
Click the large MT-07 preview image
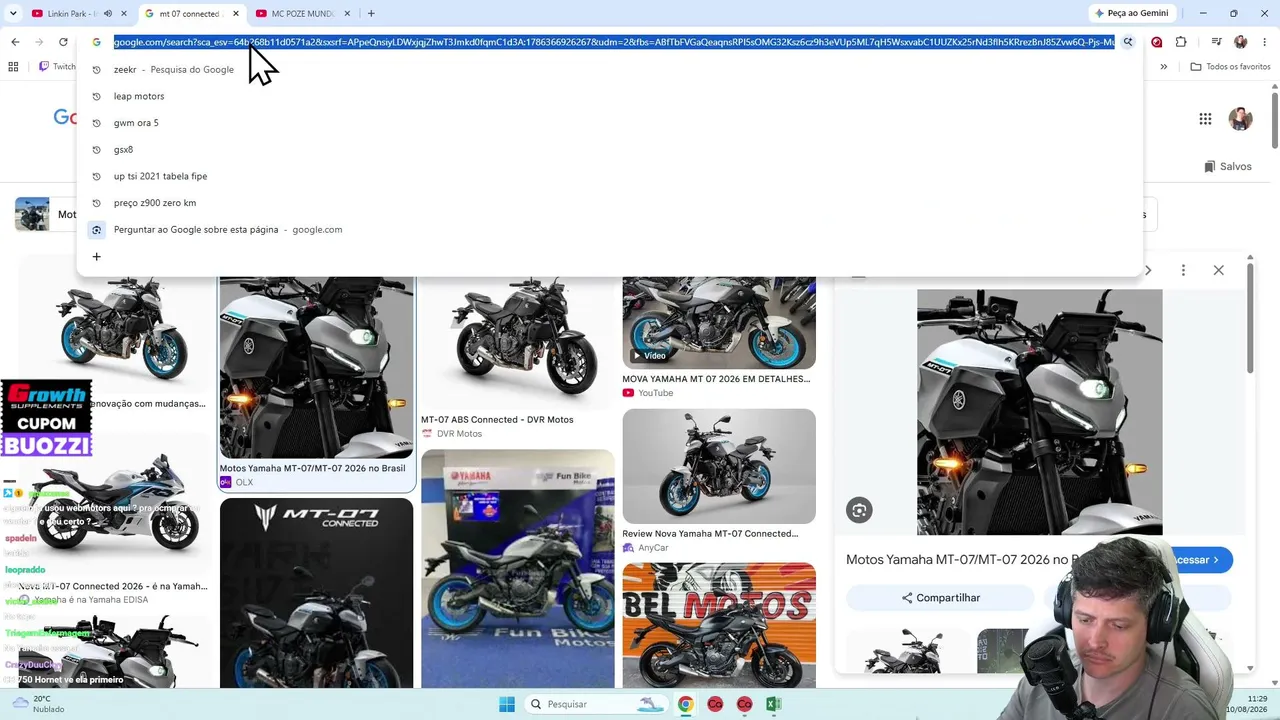tap(1040, 412)
